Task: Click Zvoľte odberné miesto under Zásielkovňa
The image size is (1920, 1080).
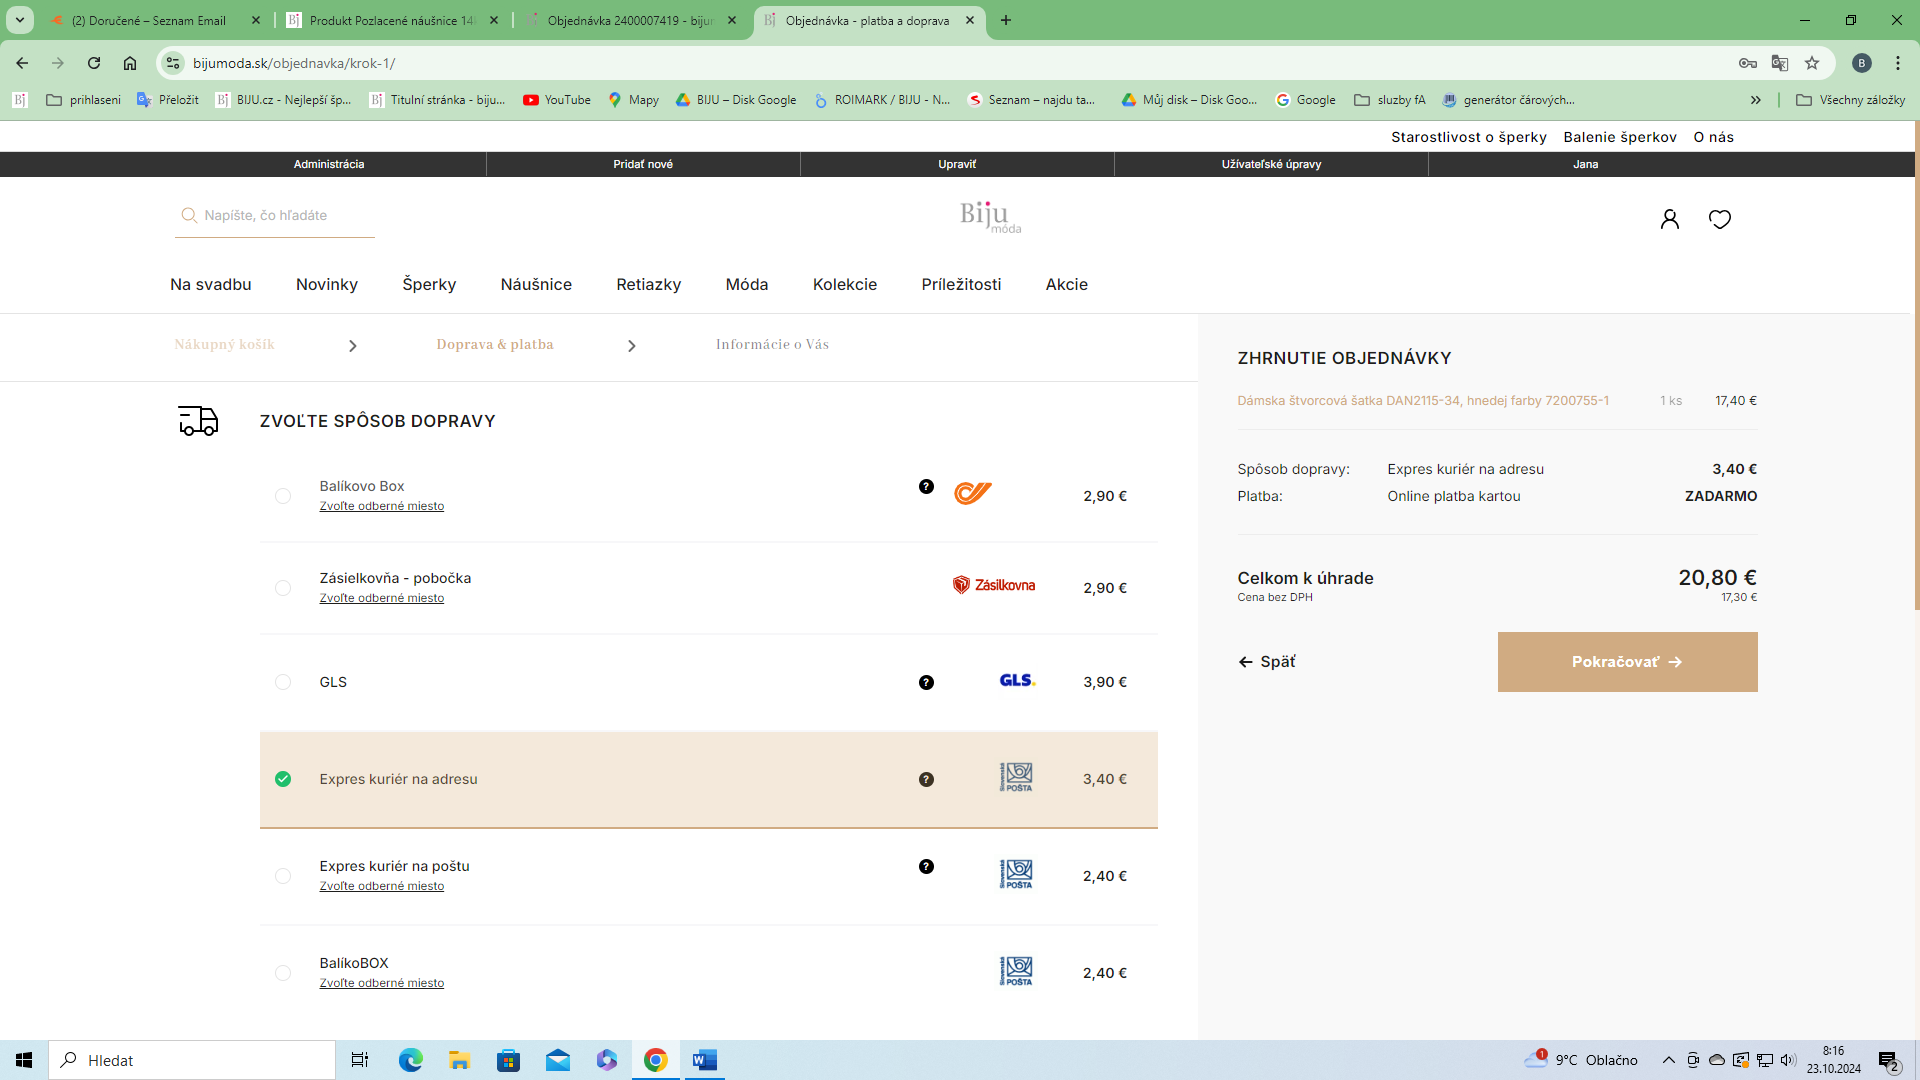Action: [x=381, y=598]
